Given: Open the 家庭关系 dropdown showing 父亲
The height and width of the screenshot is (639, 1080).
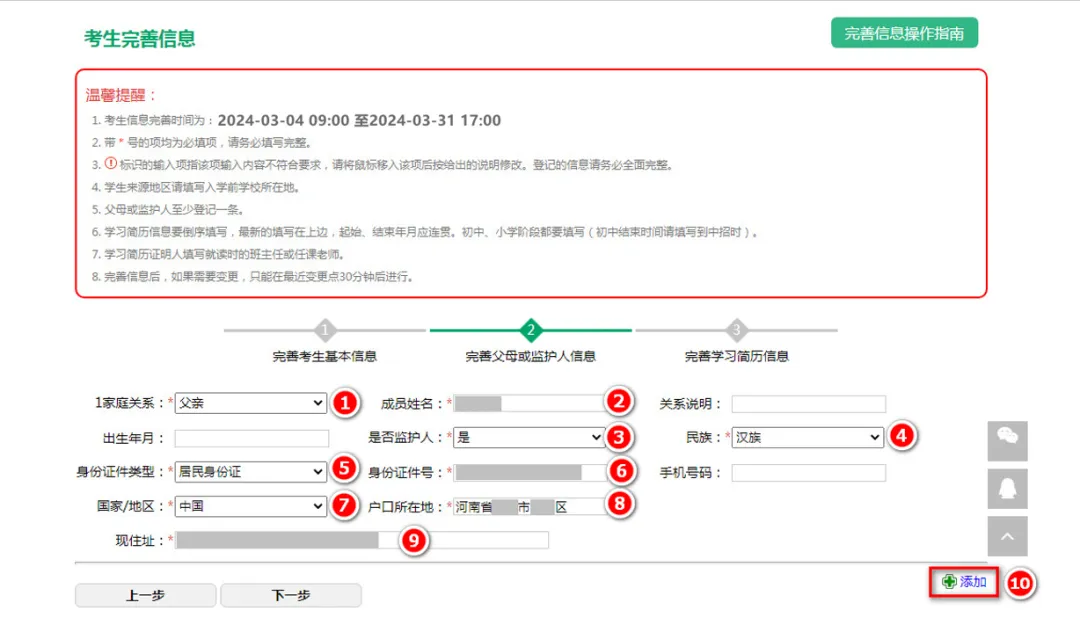Looking at the screenshot, I should click(249, 403).
